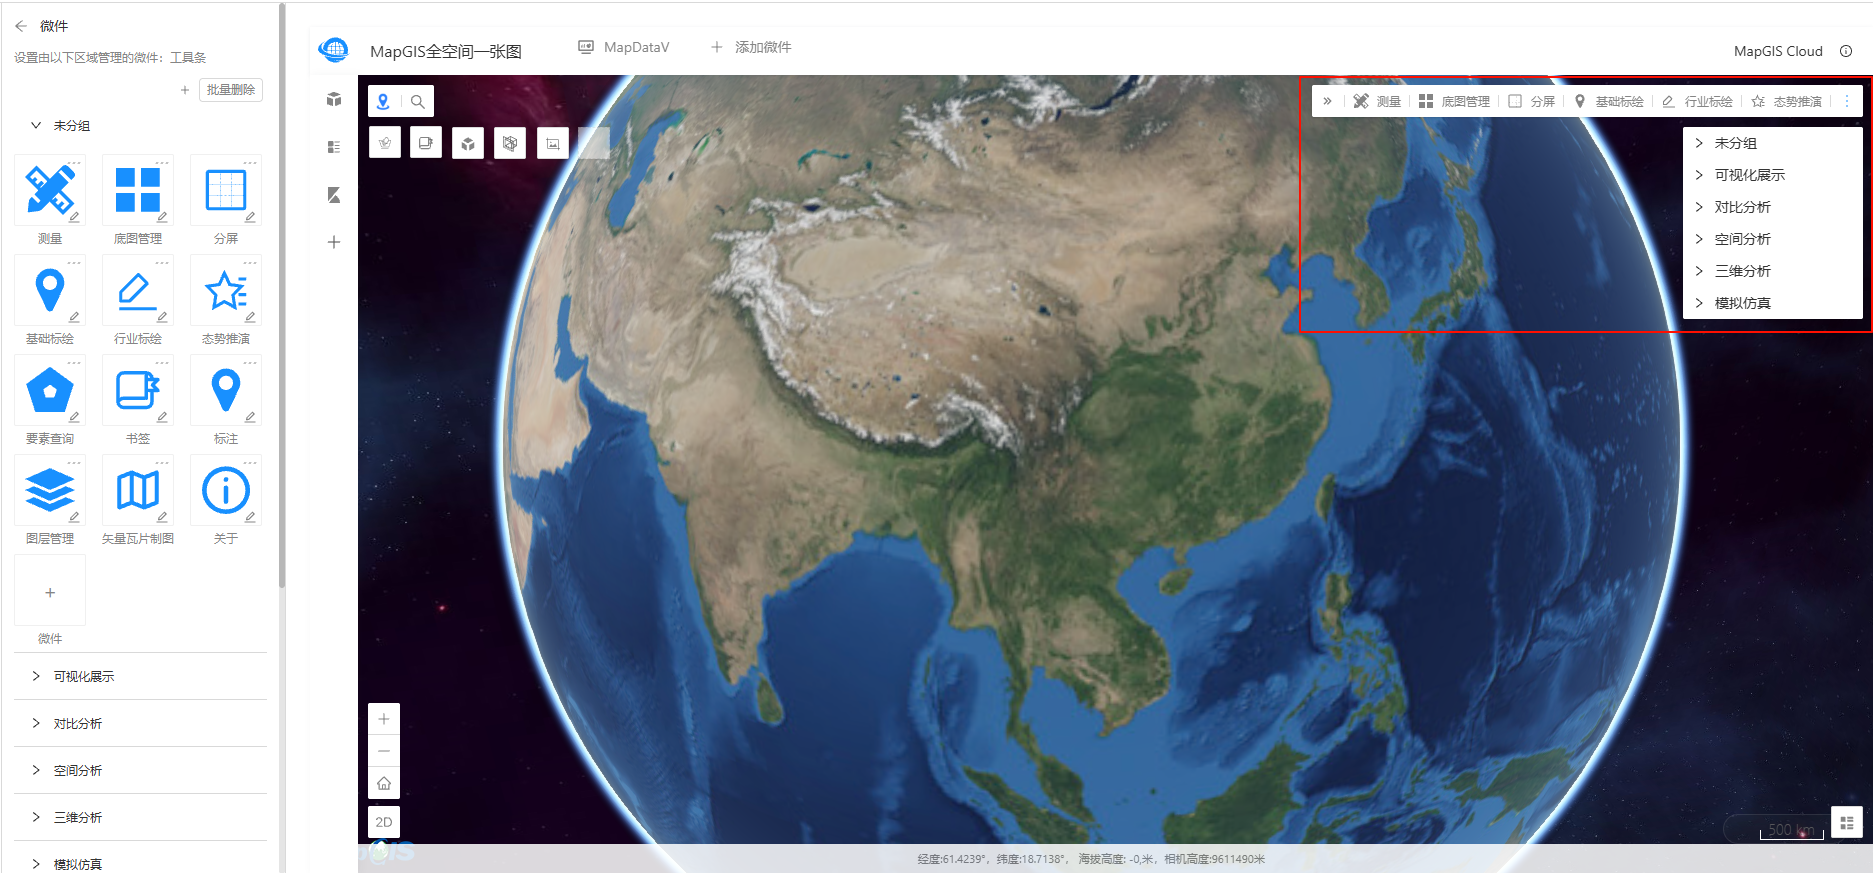Edit the 关于 widget via its pencil icon
1873x873 pixels.
coord(250,517)
